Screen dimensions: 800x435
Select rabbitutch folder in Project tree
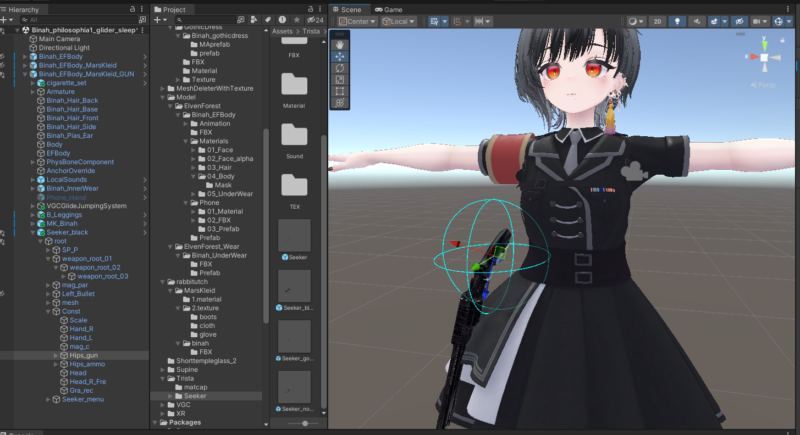click(x=191, y=282)
